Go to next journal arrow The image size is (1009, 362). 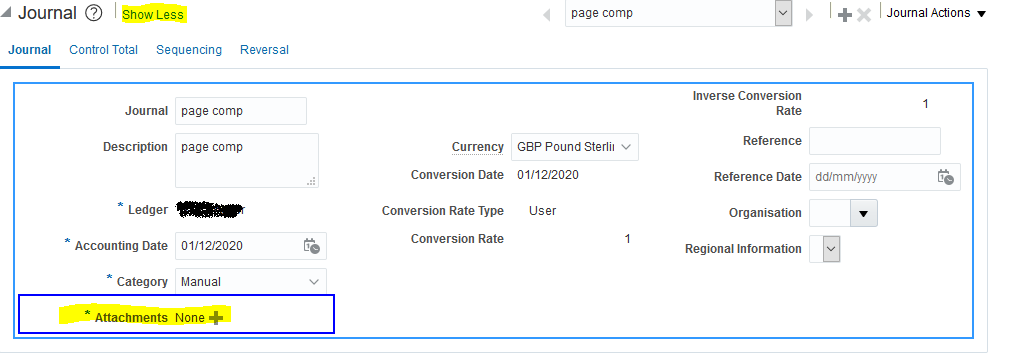tap(810, 14)
